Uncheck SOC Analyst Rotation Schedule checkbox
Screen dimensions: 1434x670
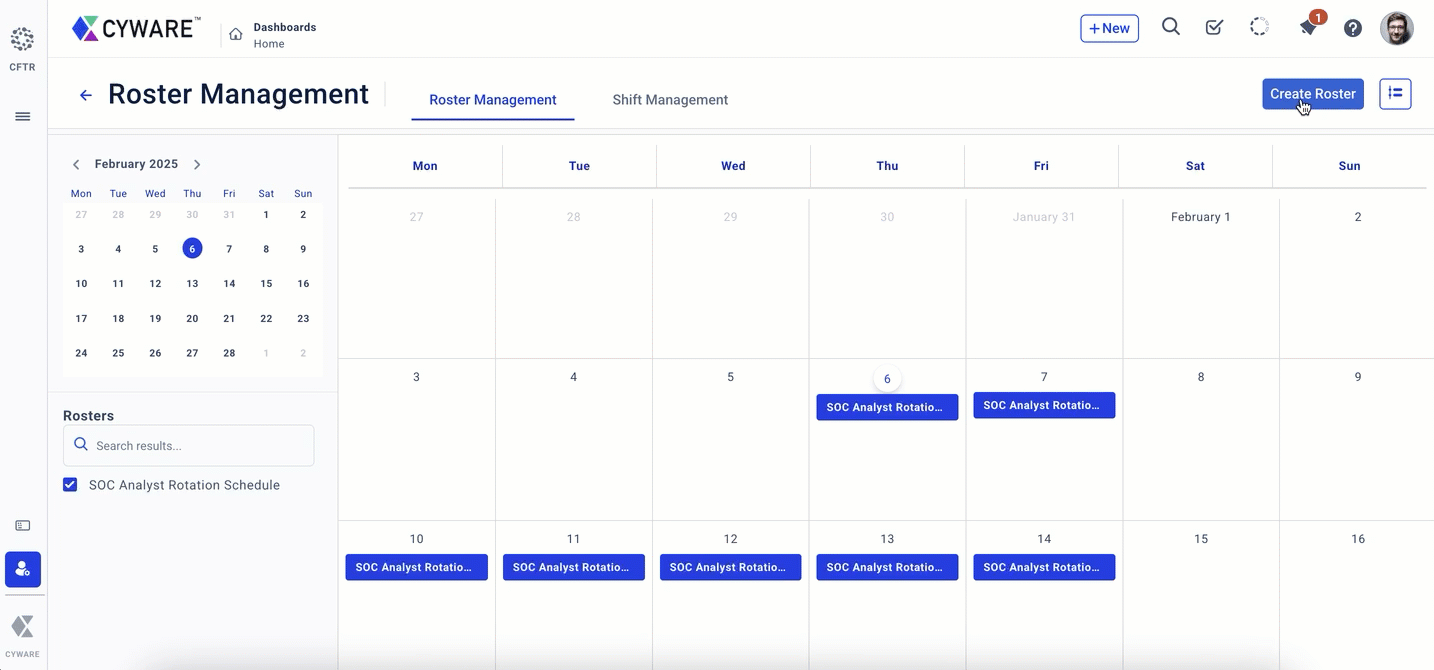click(x=70, y=485)
